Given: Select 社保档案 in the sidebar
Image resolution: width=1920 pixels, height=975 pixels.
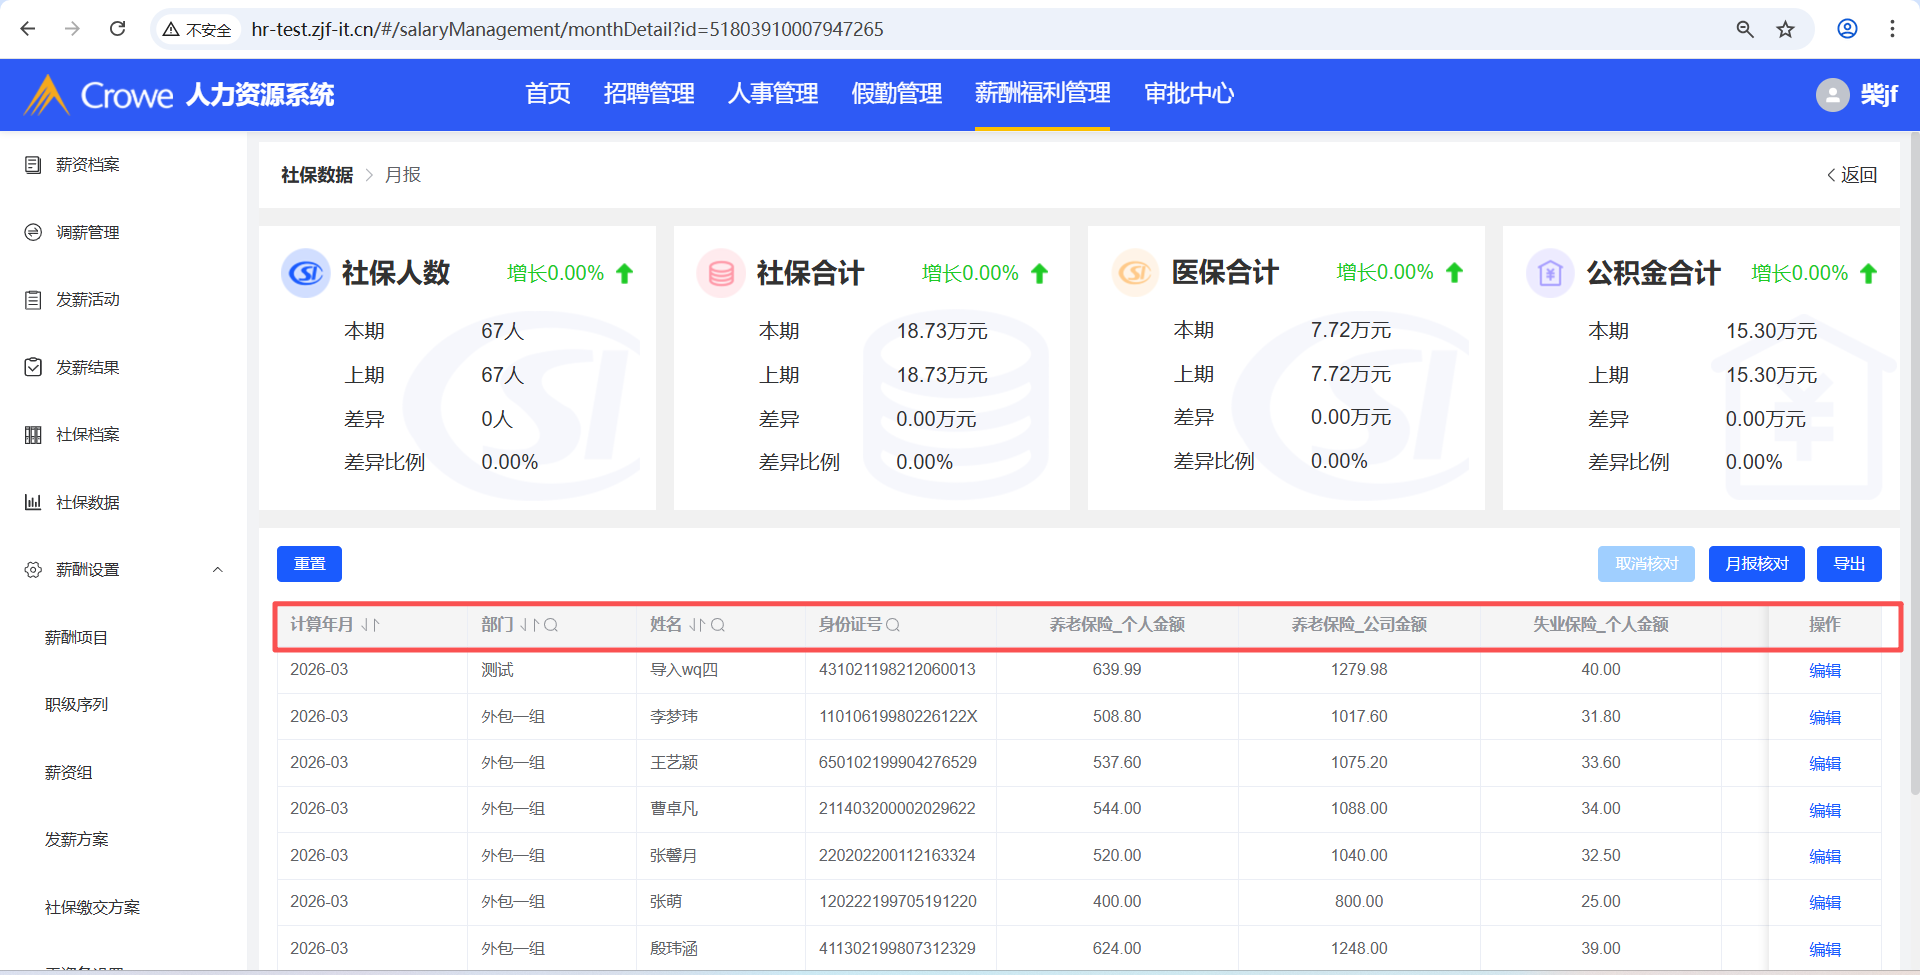Looking at the screenshot, I should [x=87, y=435].
